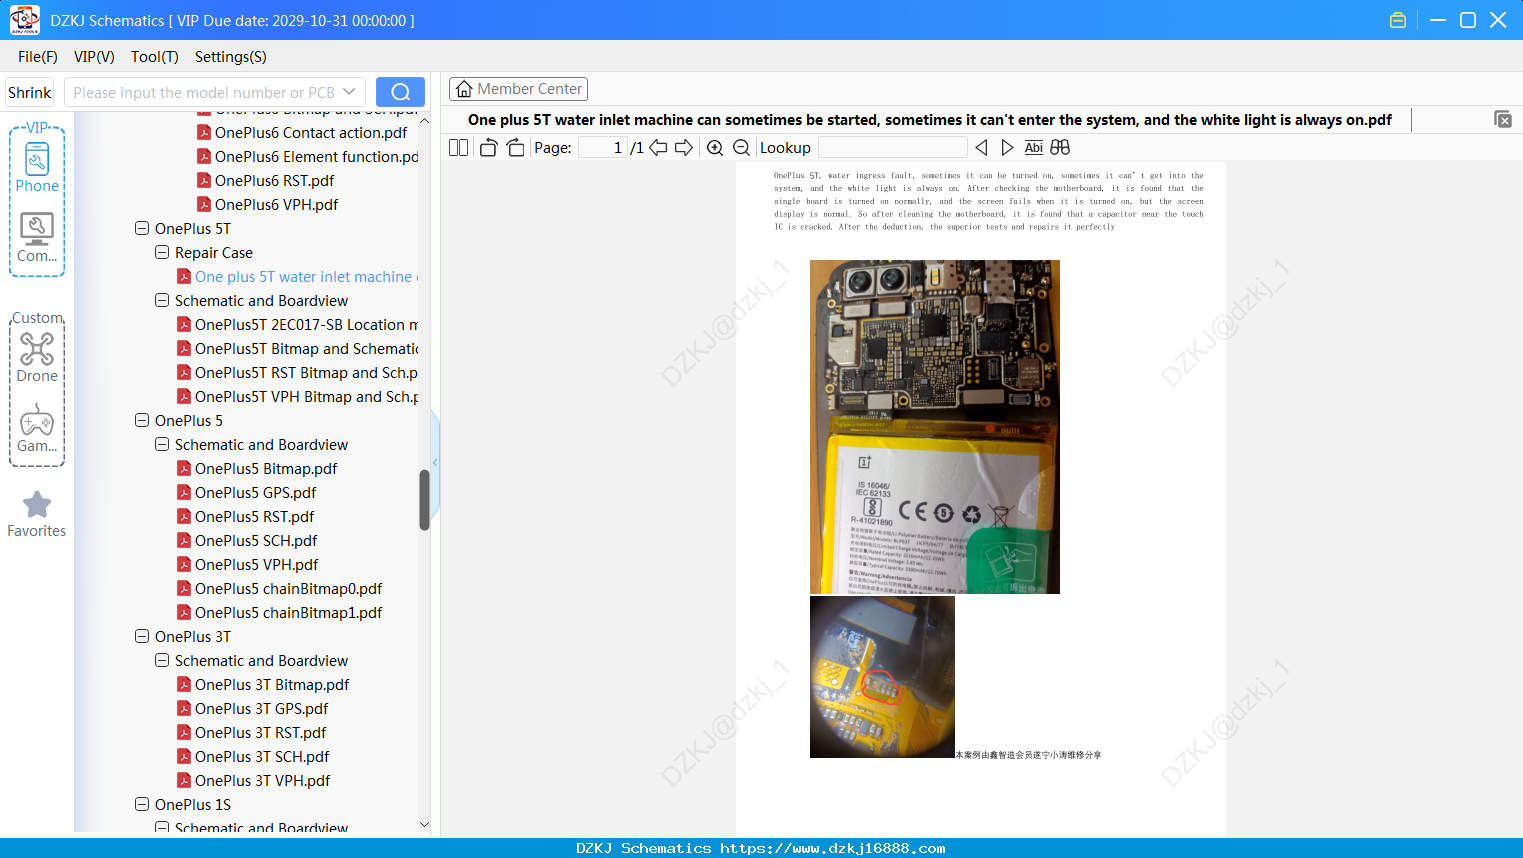Open the model number dropdown arrow
The width and height of the screenshot is (1523, 858).
[349, 92]
